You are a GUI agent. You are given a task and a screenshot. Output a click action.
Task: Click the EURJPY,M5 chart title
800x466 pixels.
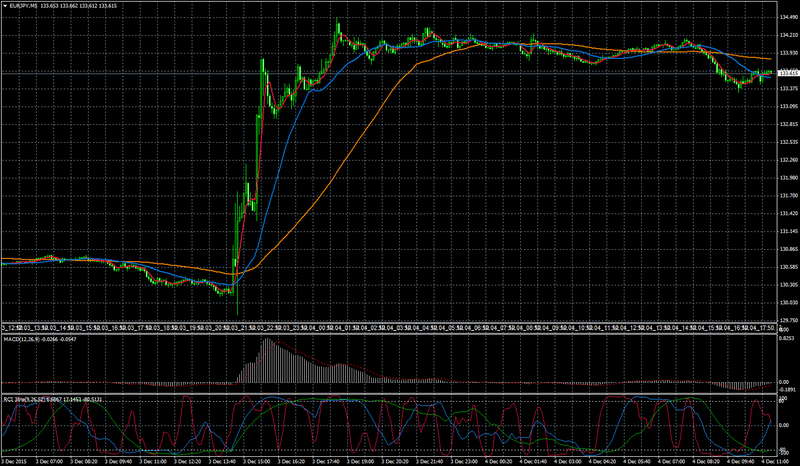pyautogui.click(x=23, y=6)
